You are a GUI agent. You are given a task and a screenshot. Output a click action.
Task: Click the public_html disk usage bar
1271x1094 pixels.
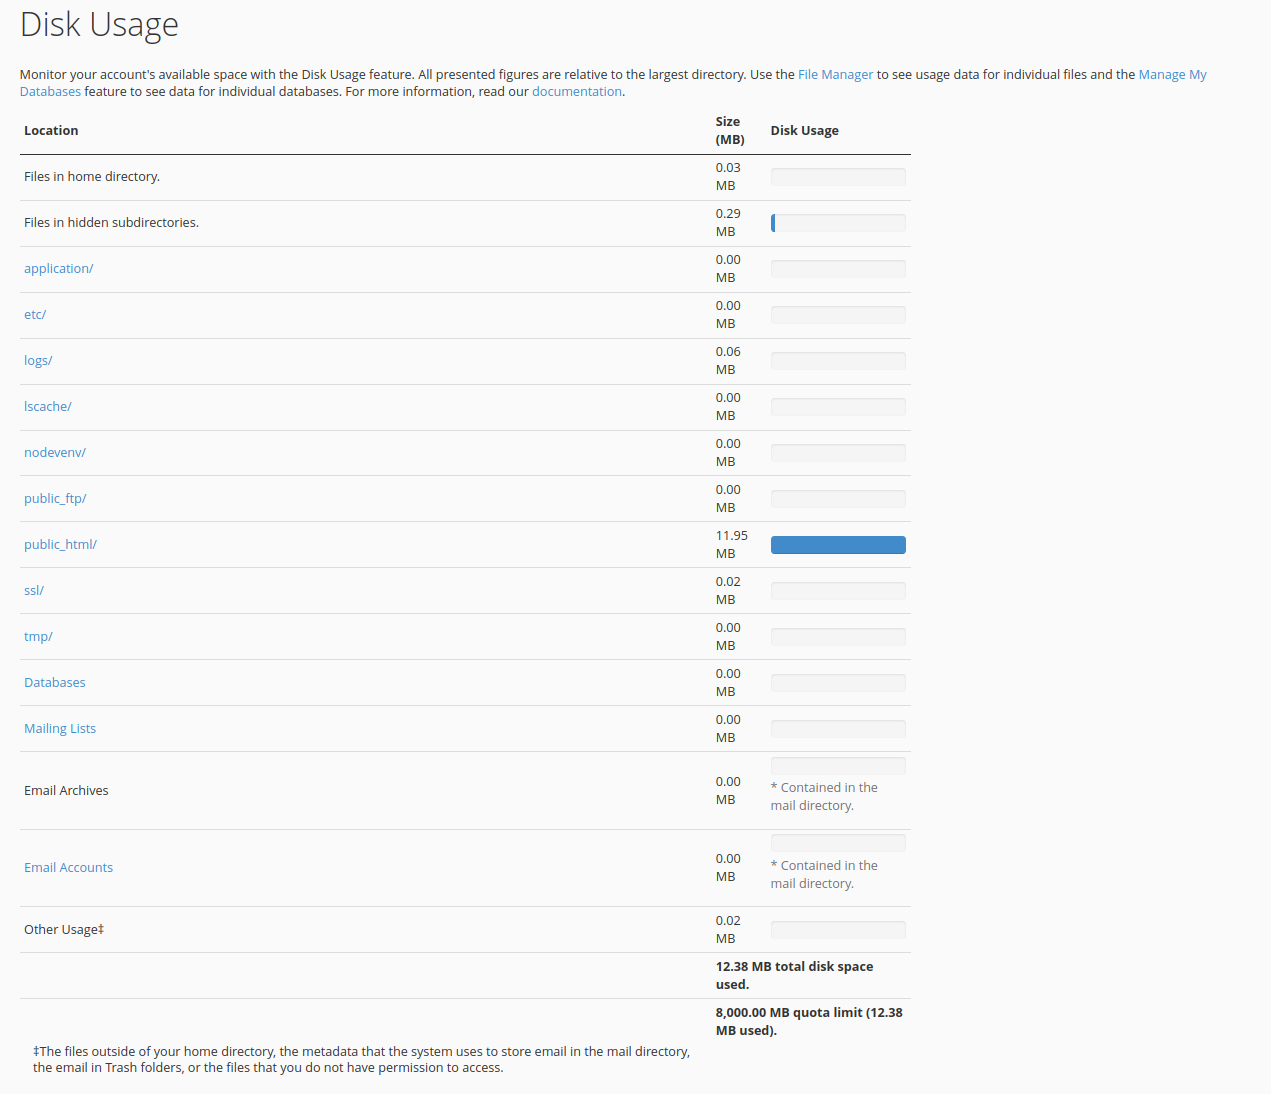tap(838, 545)
